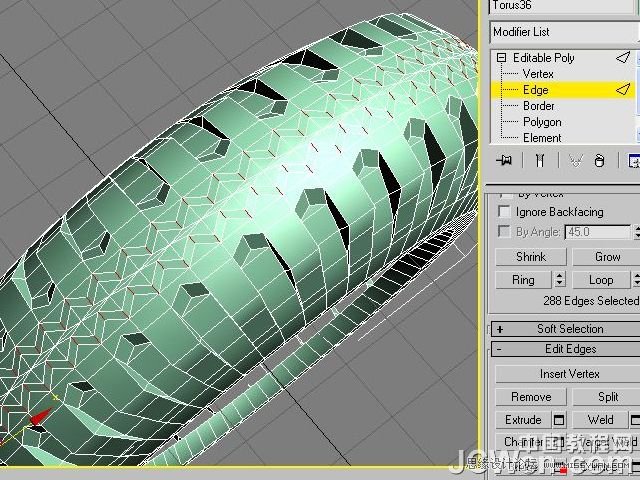Select Polygon sub-object level
This screenshot has height=480, width=640.
(542, 122)
